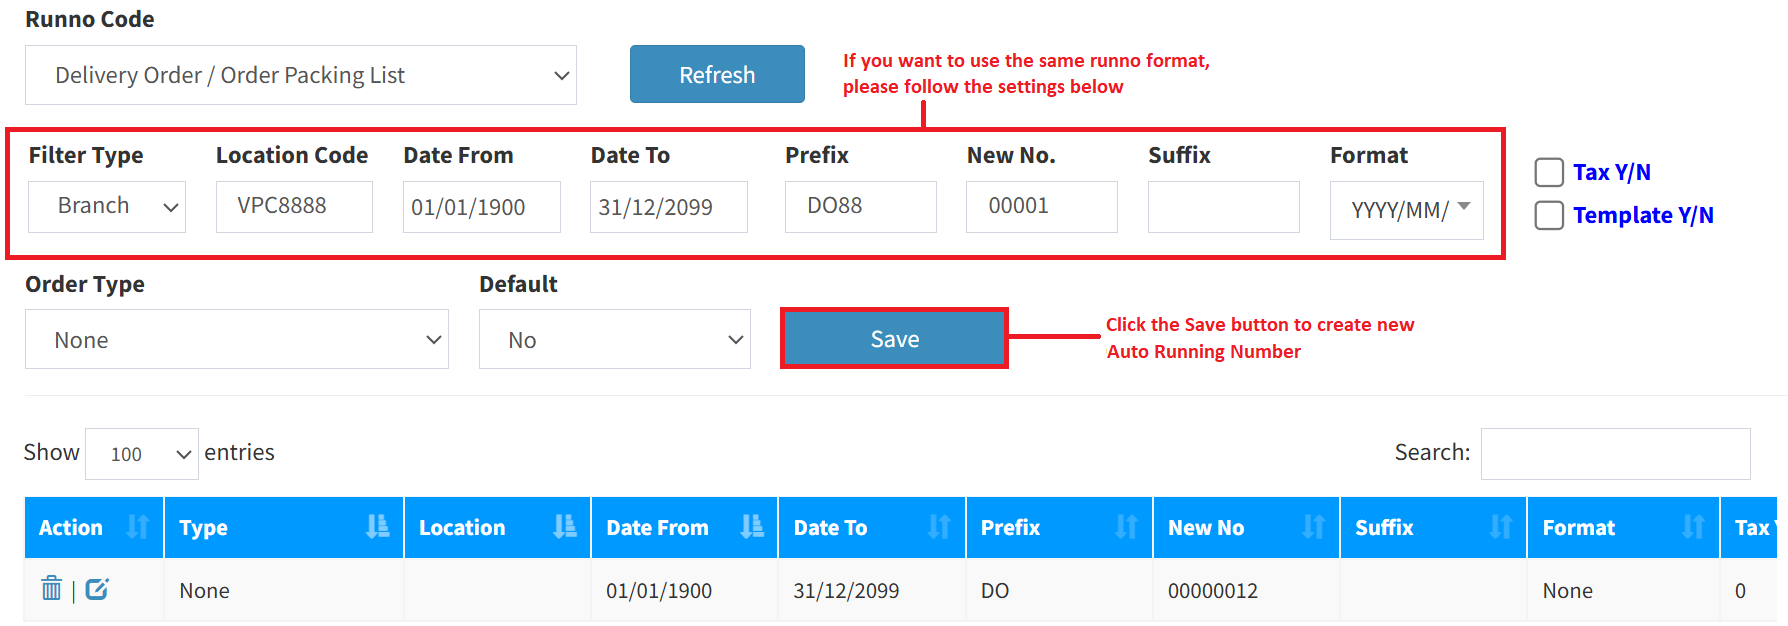This screenshot has width=1788, height=626.
Task: Sort table by Location column arrows
Action: point(565,527)
